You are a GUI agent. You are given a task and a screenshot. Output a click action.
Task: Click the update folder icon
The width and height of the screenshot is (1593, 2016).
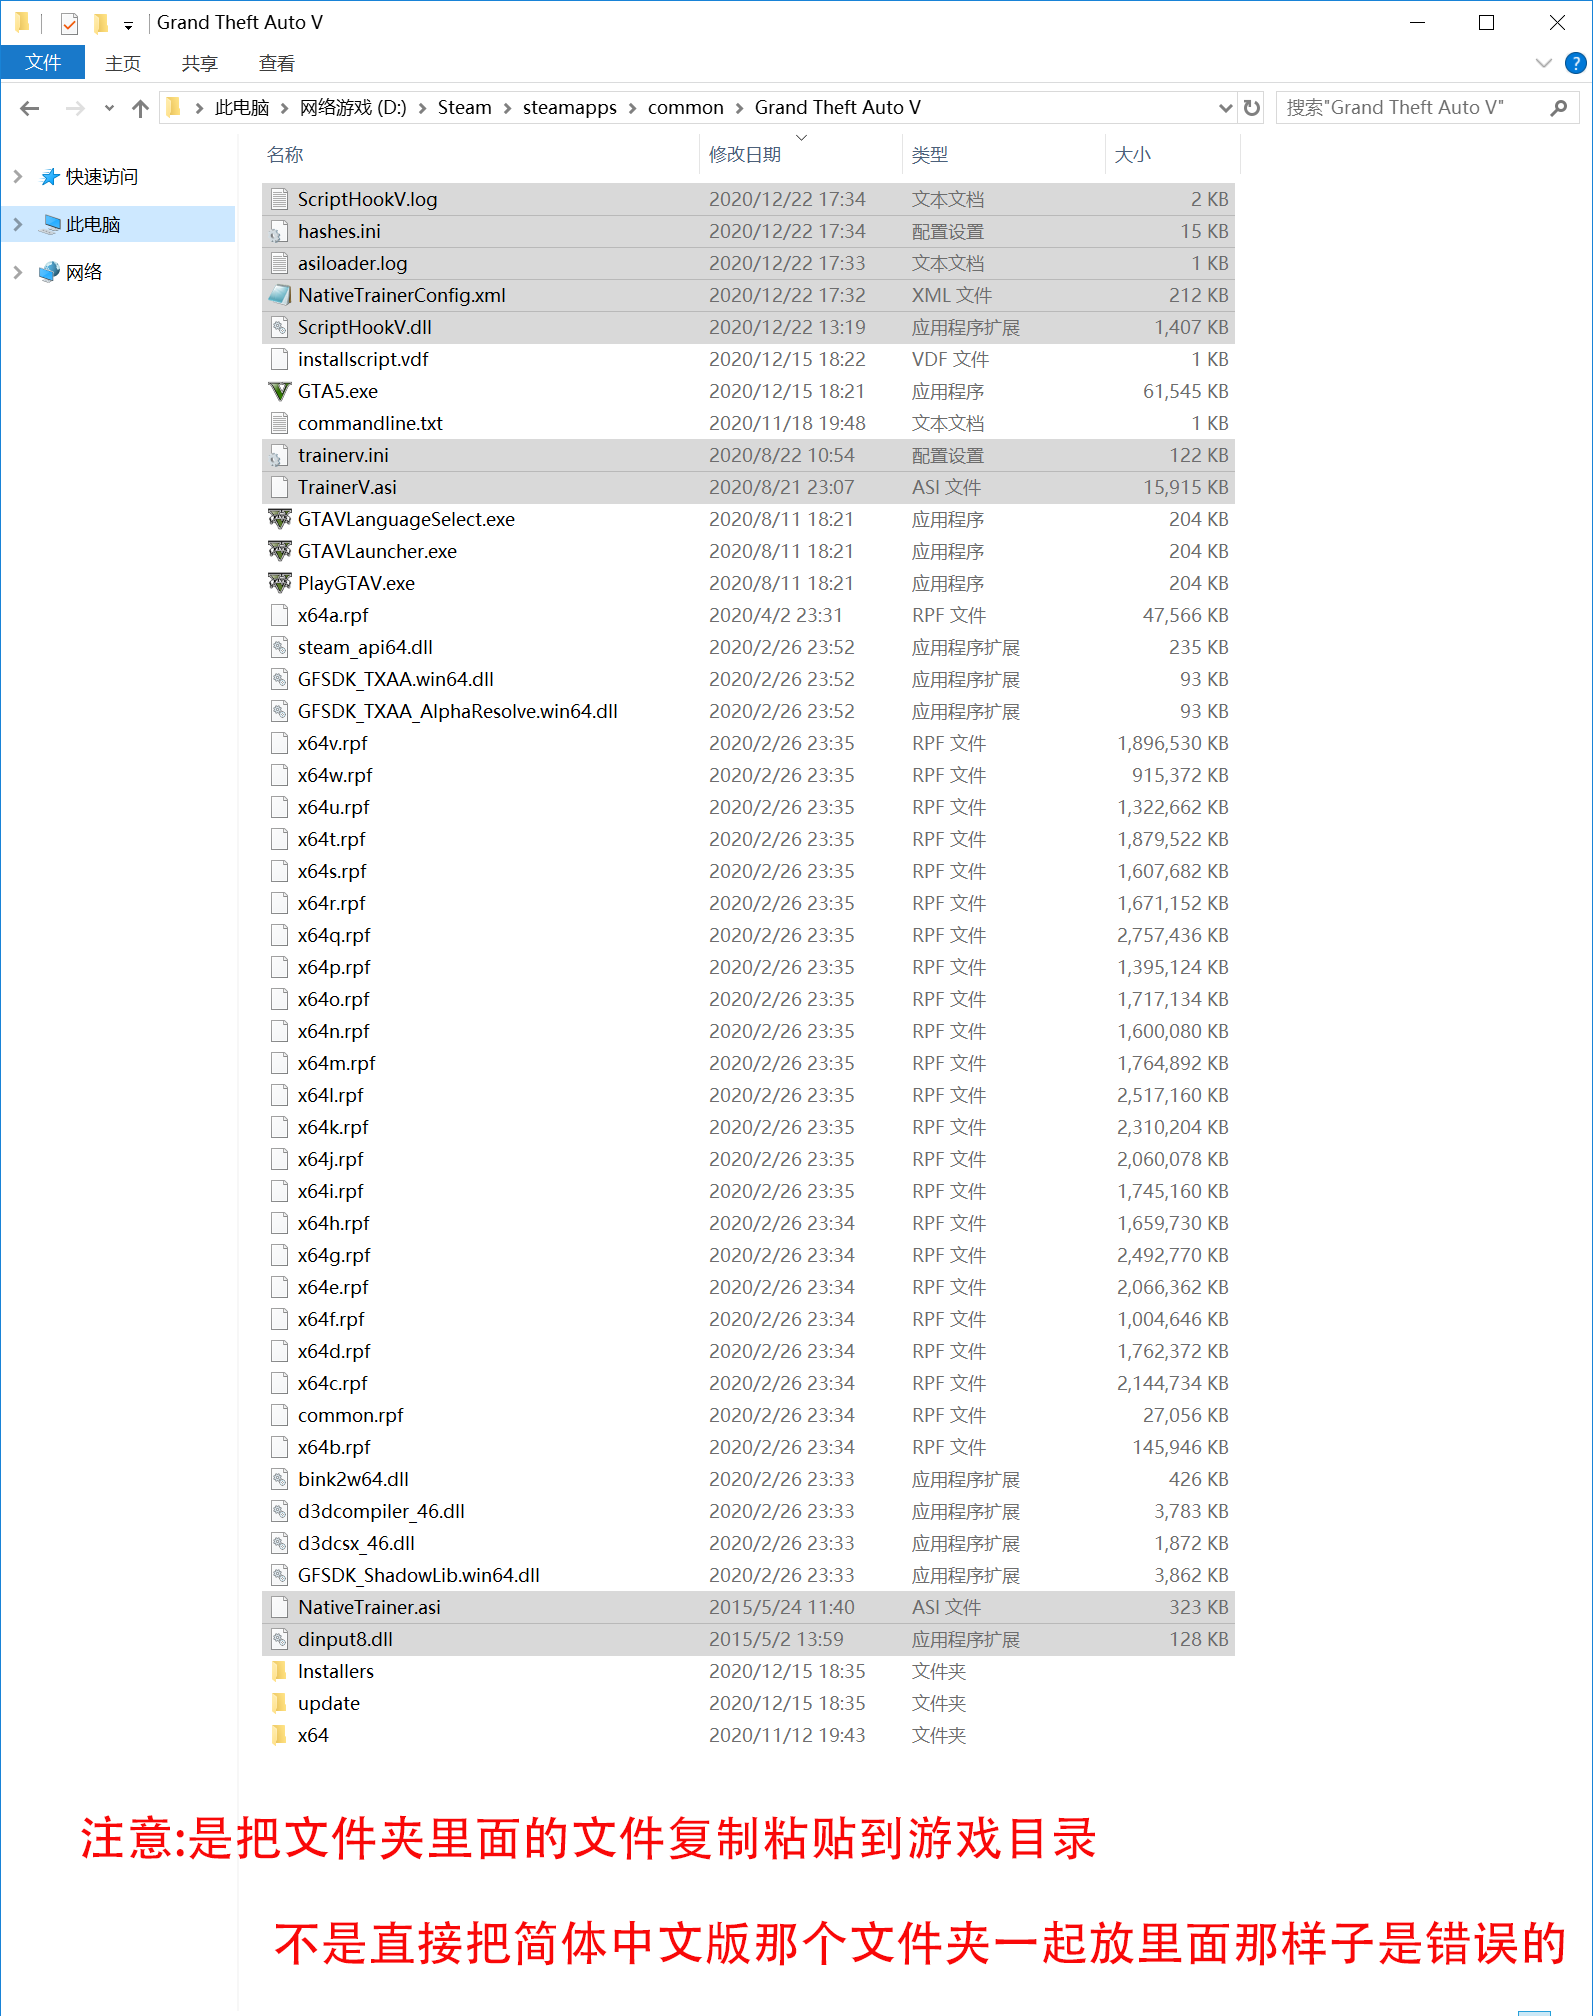[x=280, y=1703]
